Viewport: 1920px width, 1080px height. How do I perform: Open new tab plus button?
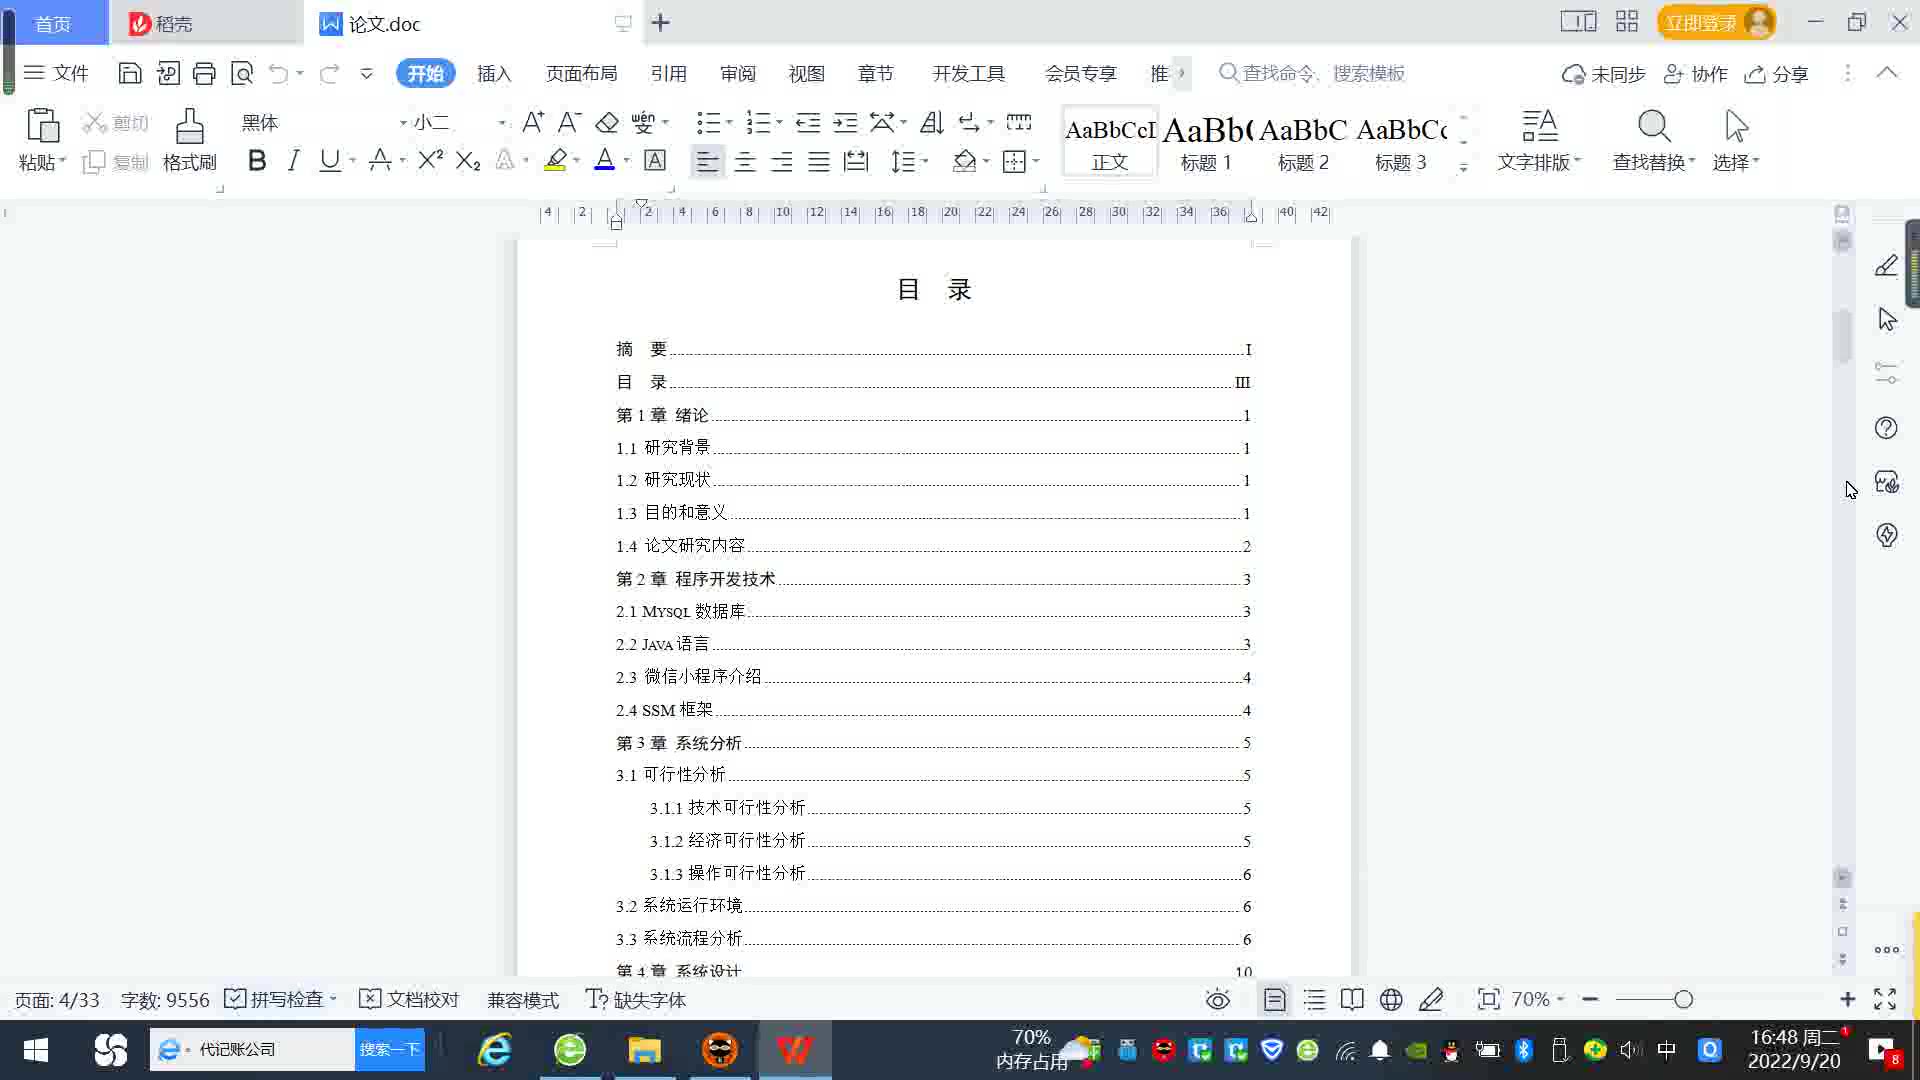[x=661, y=22]
